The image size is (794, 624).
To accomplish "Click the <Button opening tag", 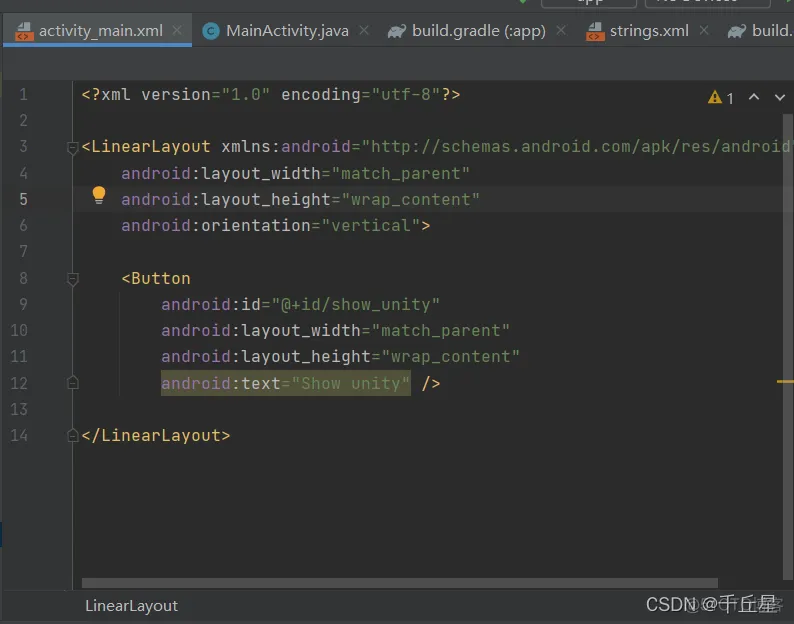I will pyautogui.click(x=156, y=278).
